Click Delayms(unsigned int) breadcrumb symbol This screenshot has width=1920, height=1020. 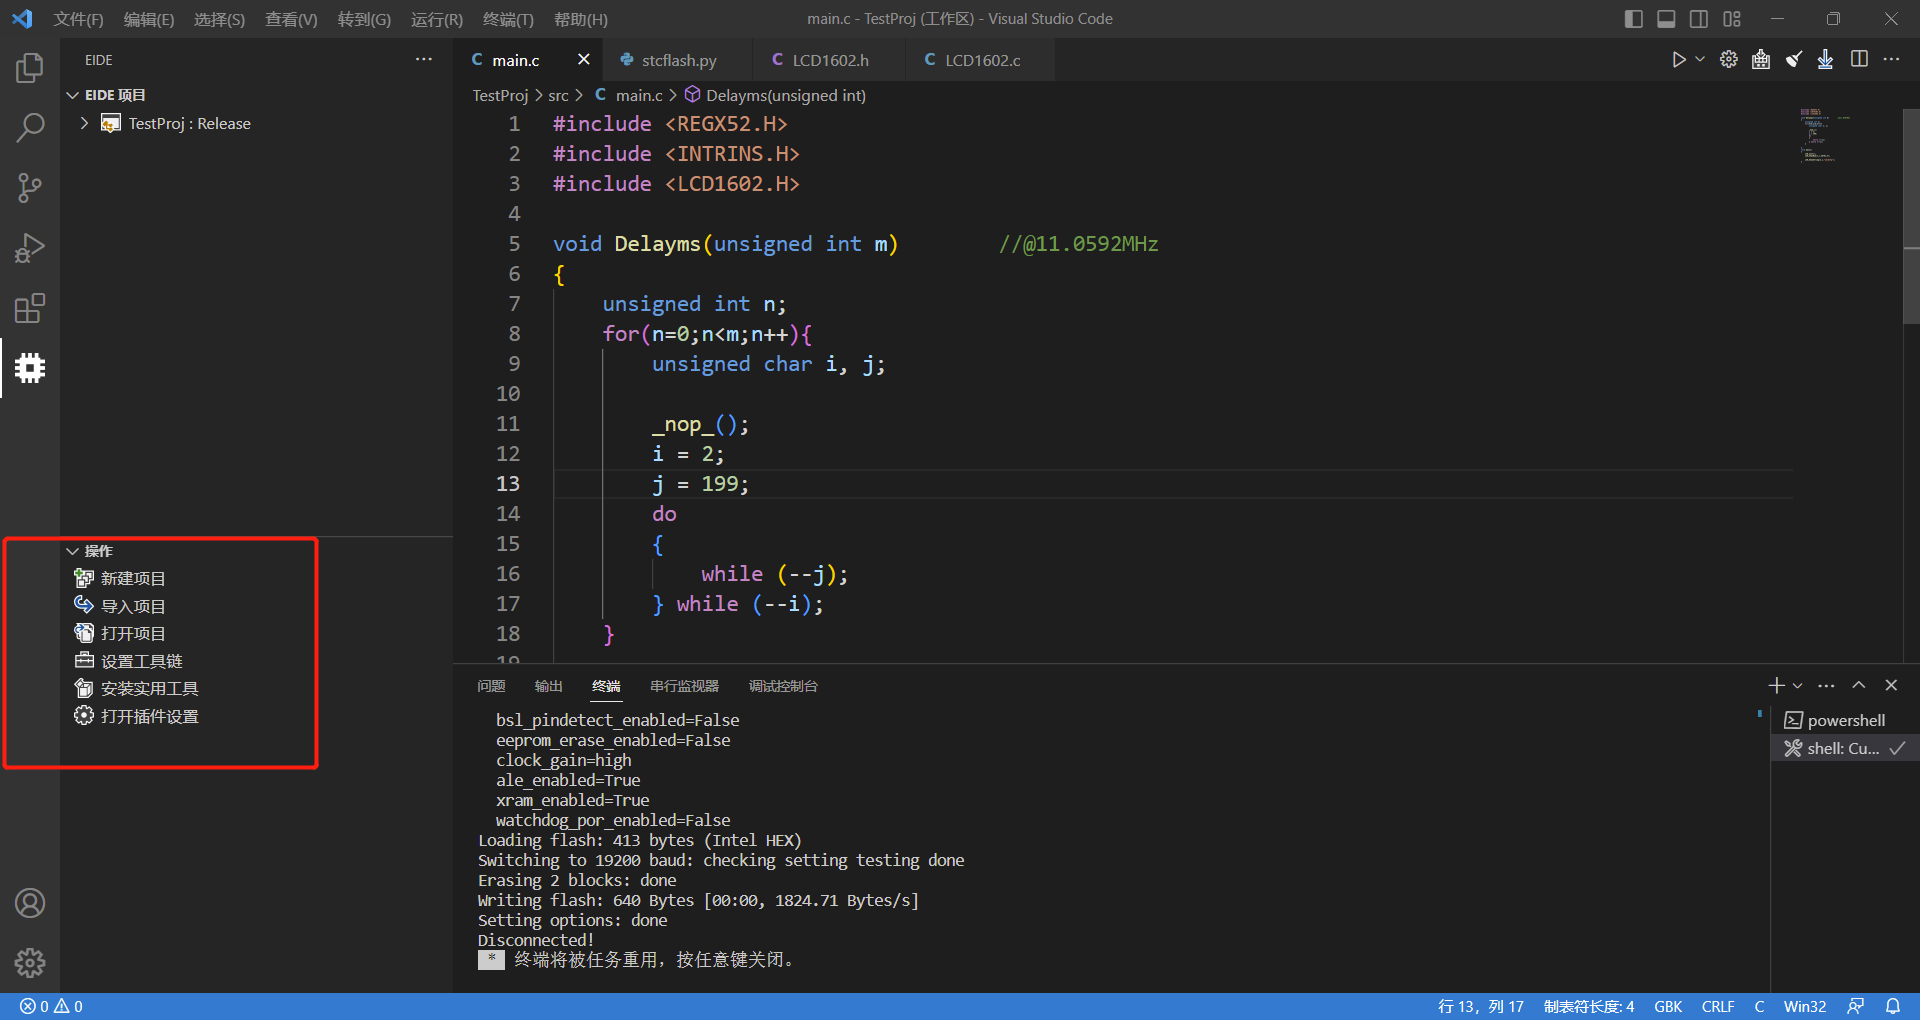coord(786,95)
